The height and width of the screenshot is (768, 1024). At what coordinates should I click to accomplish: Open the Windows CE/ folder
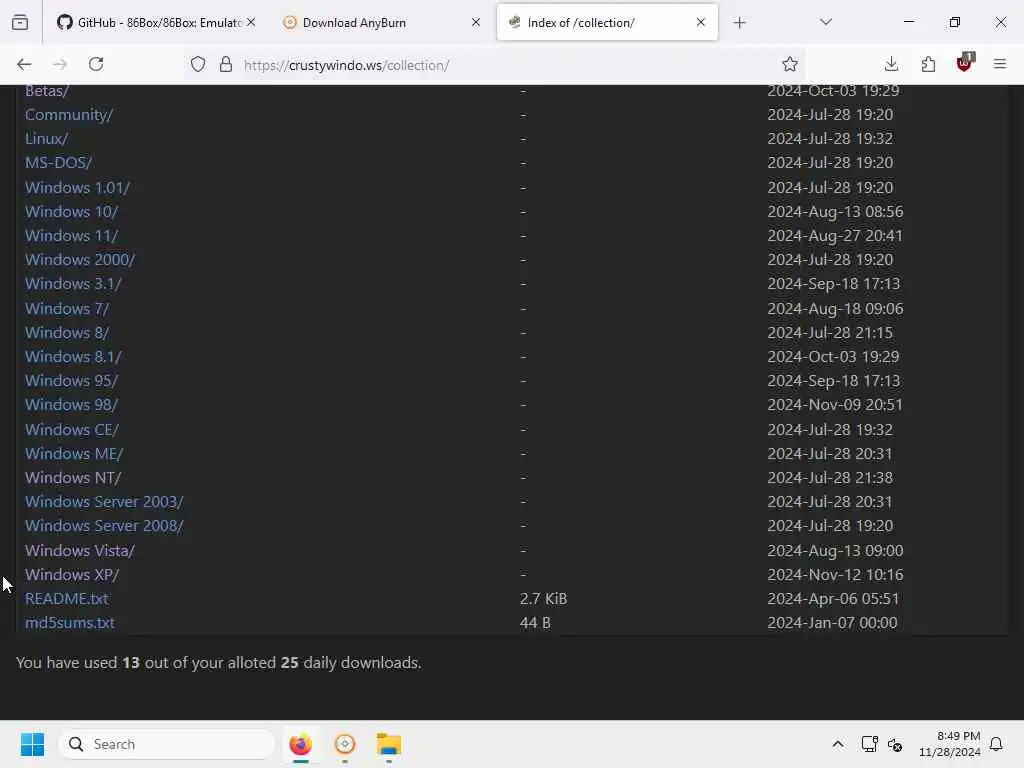pos(72,430)
